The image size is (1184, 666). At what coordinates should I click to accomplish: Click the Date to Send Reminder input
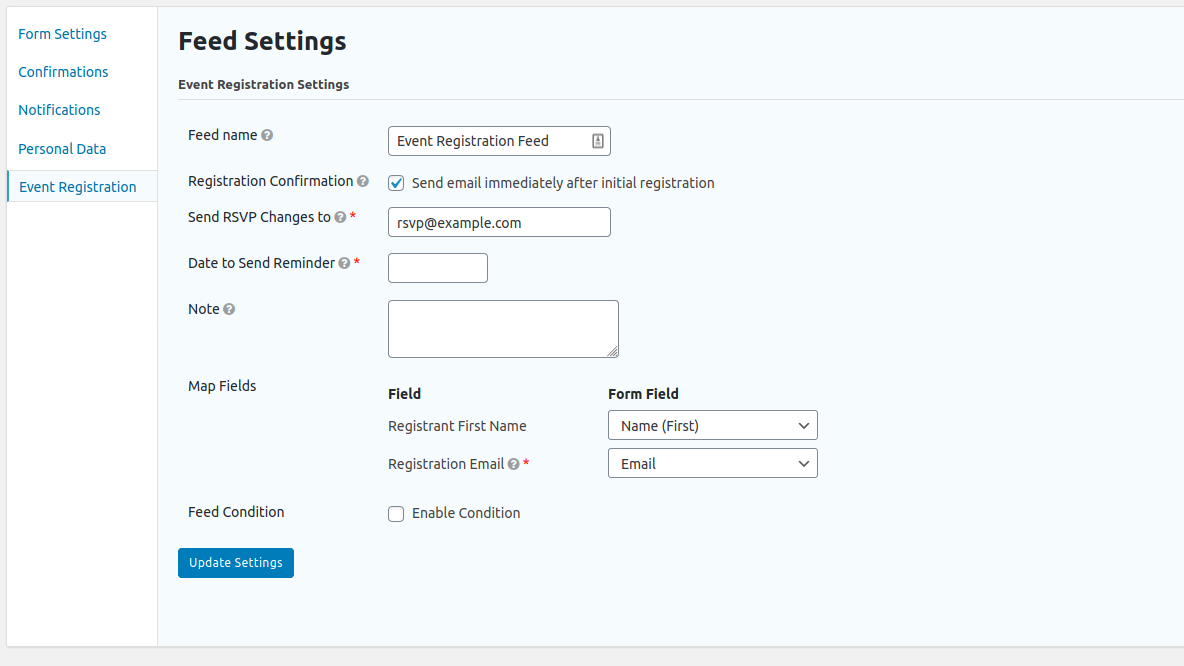coord(438,268)
